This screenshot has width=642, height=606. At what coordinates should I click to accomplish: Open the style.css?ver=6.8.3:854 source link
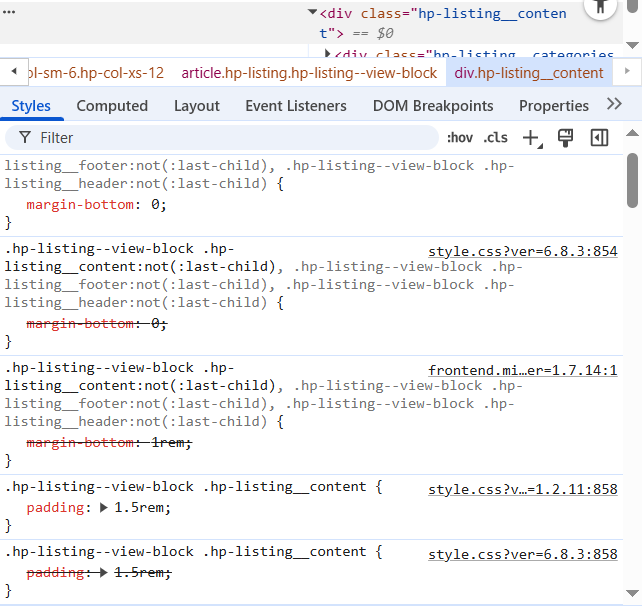[522, 252]
